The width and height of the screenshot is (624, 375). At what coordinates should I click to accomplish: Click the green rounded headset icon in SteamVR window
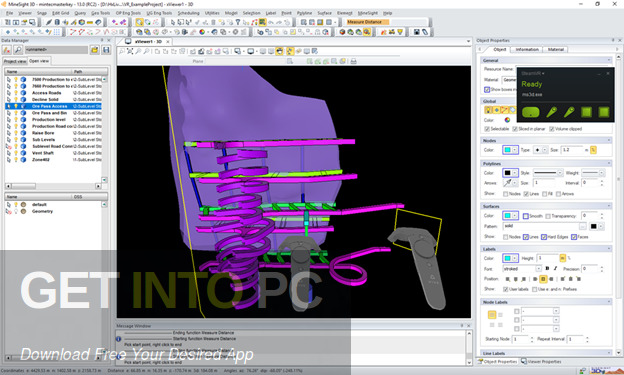click(530, 112)
